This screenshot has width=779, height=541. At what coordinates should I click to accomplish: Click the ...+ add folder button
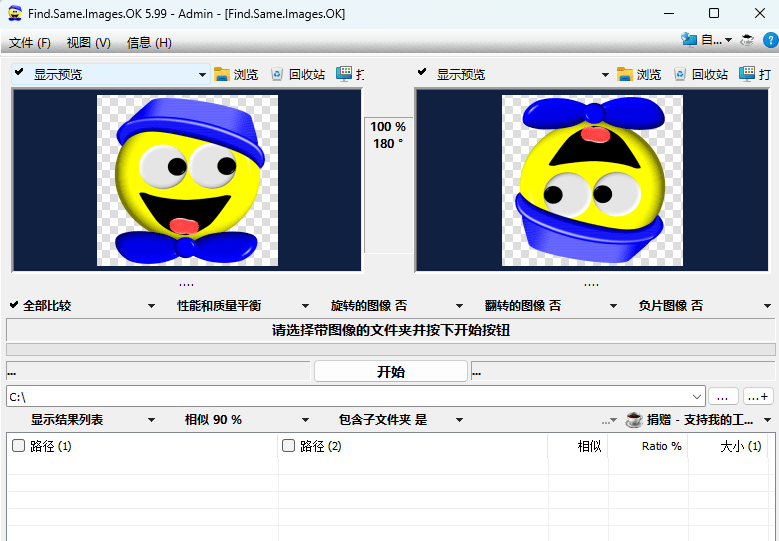(x=758, y=396)
